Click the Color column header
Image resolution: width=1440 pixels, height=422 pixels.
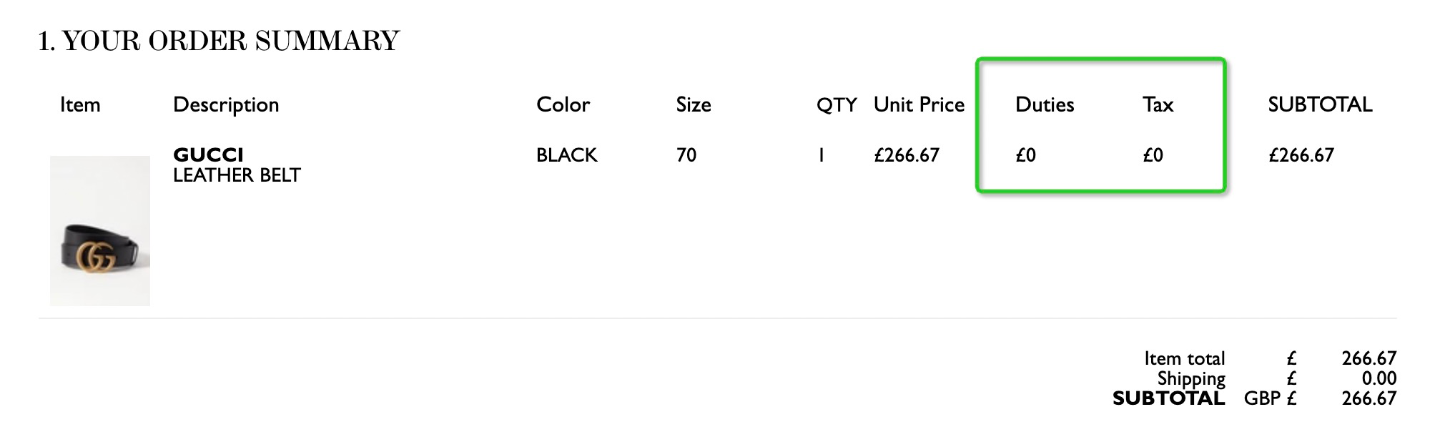pos(563,105)
